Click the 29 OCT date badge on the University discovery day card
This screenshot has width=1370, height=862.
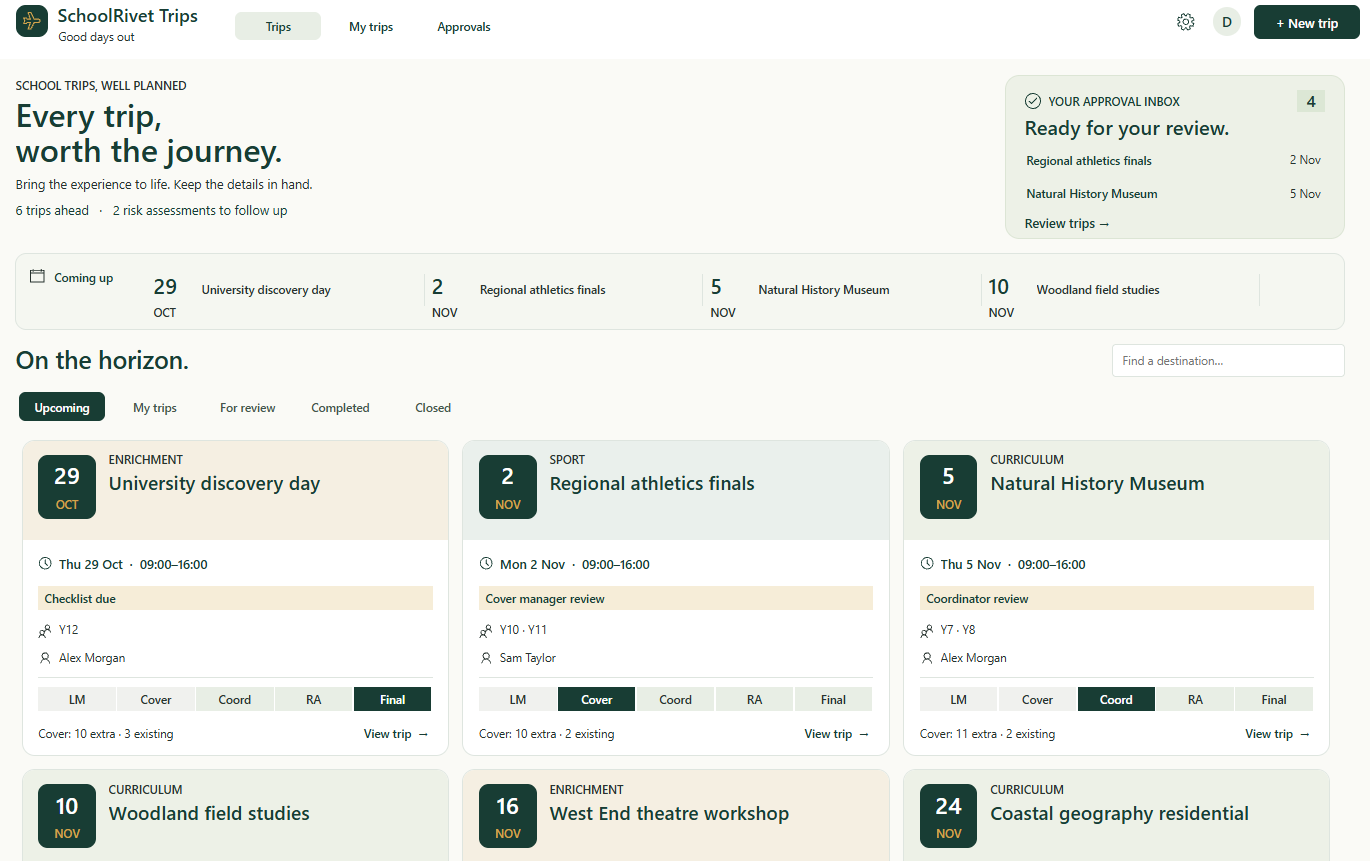pyautogui.click(x=67, y=487)
